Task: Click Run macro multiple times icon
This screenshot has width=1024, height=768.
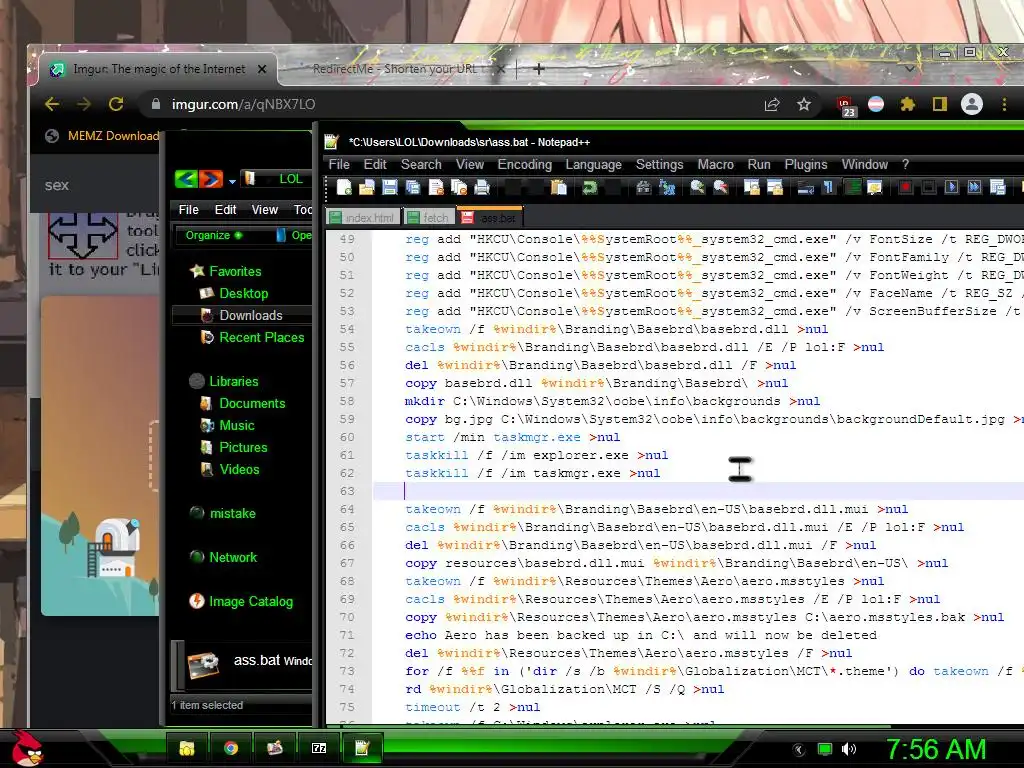Action: [974, 188]
